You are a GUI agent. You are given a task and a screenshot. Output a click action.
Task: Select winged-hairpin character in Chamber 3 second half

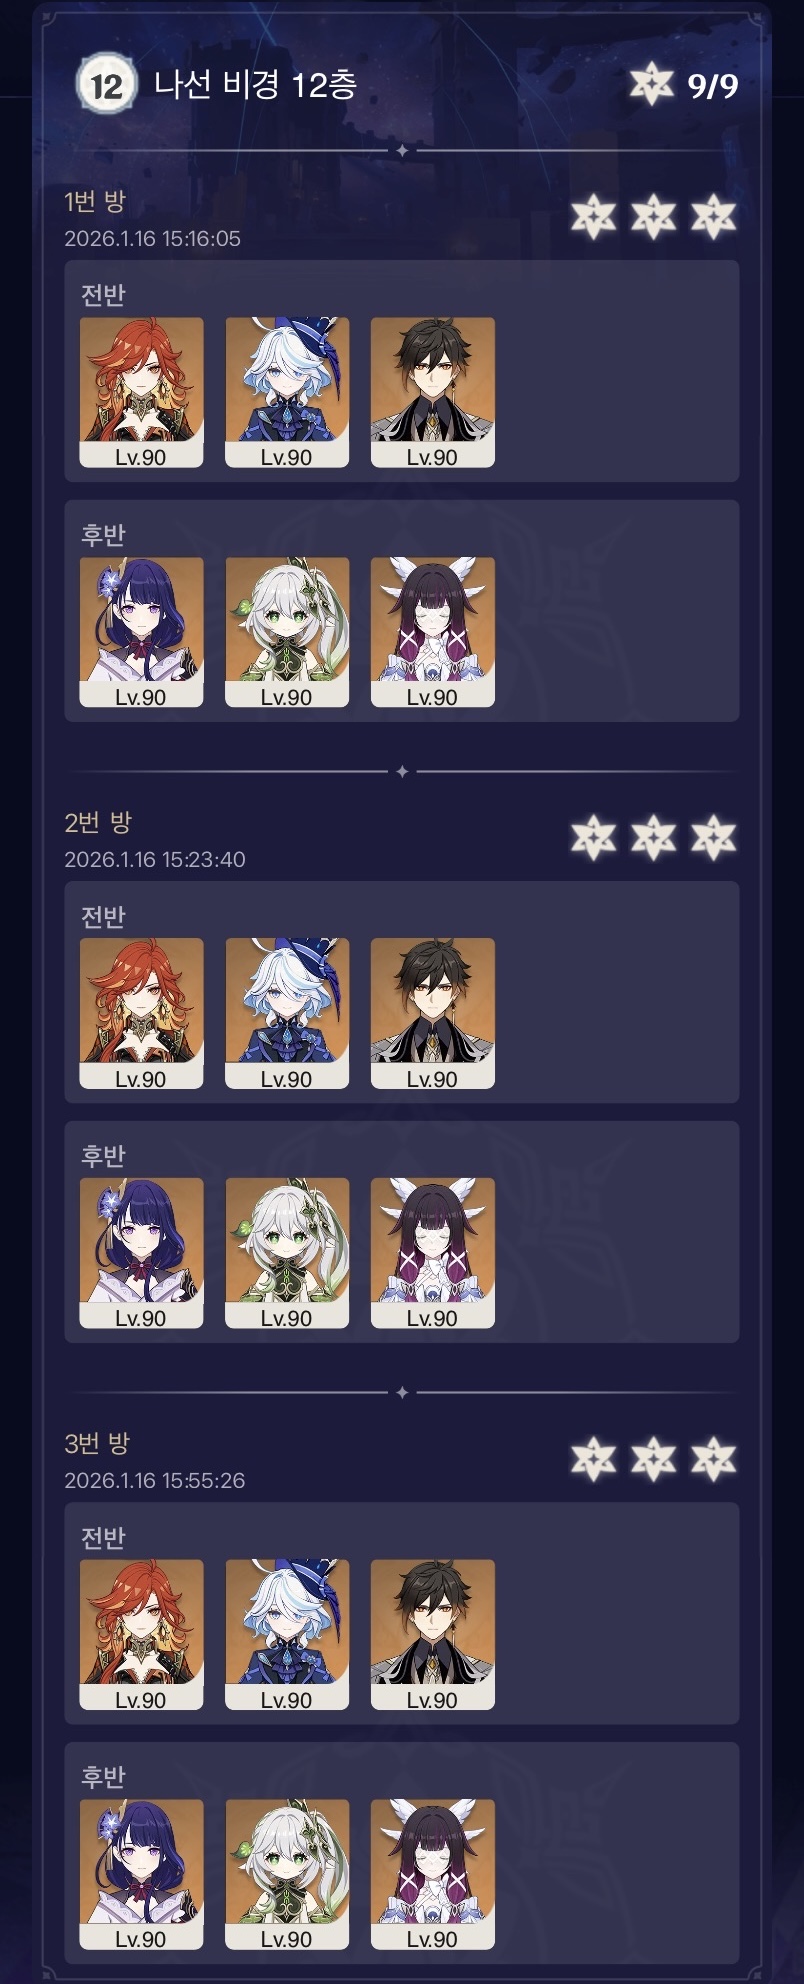pyautogui.click(x=433, y=1874)
